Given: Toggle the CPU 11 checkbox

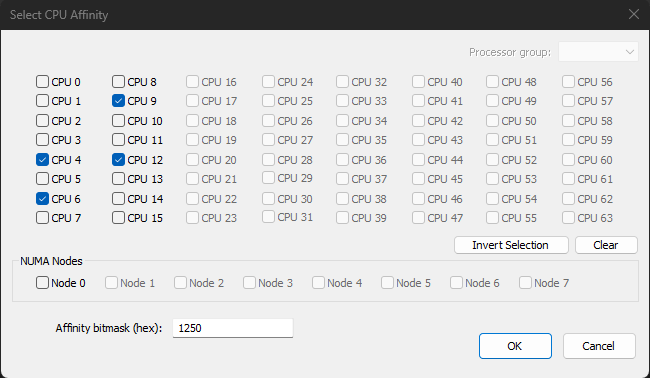Looking at the screenshot, I should (x=118, y=140).
